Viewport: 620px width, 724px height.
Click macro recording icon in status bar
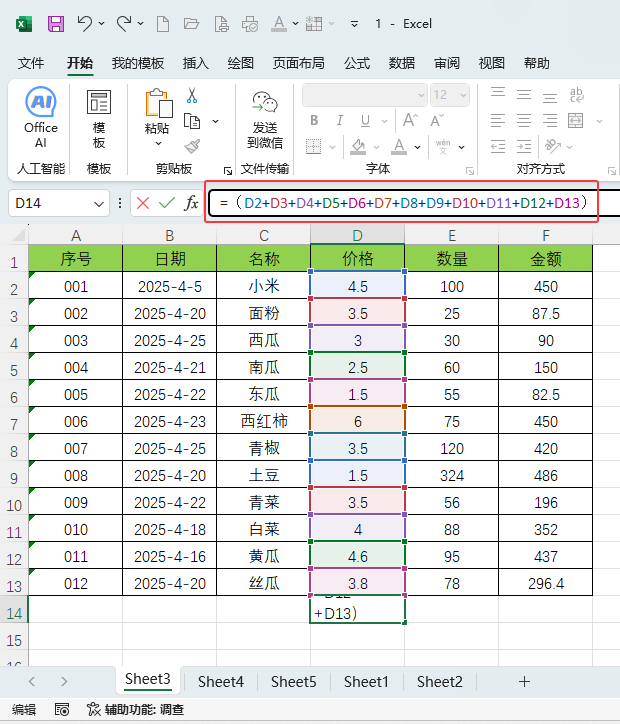click(62, 709)
